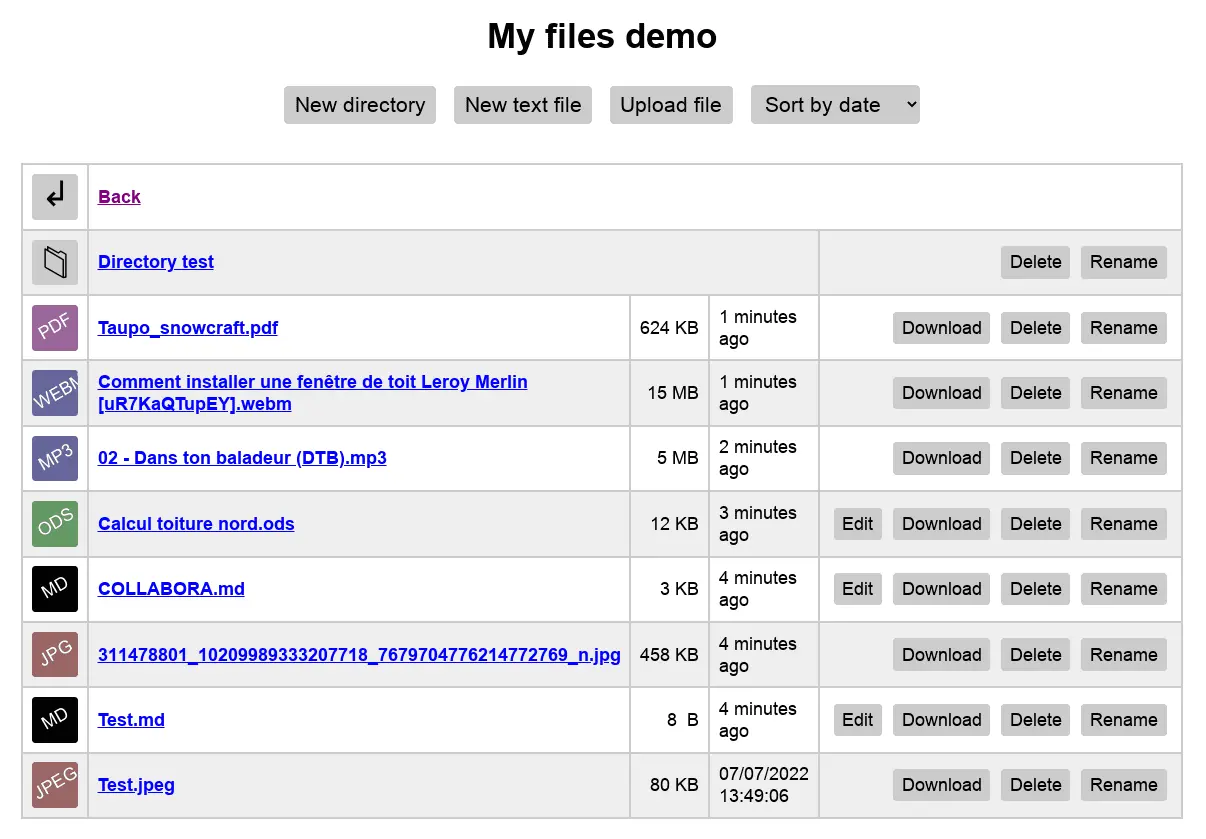1206x839 pixels.
Task: Click the New directory button
Action: point(359,105)
